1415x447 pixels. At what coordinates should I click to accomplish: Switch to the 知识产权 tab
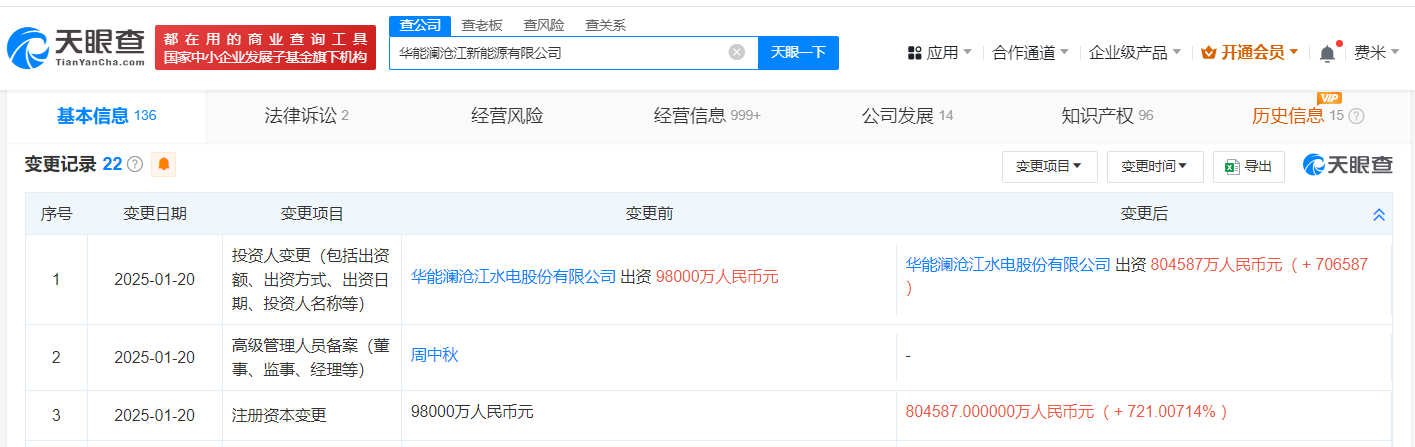[x=1107, y=116]
